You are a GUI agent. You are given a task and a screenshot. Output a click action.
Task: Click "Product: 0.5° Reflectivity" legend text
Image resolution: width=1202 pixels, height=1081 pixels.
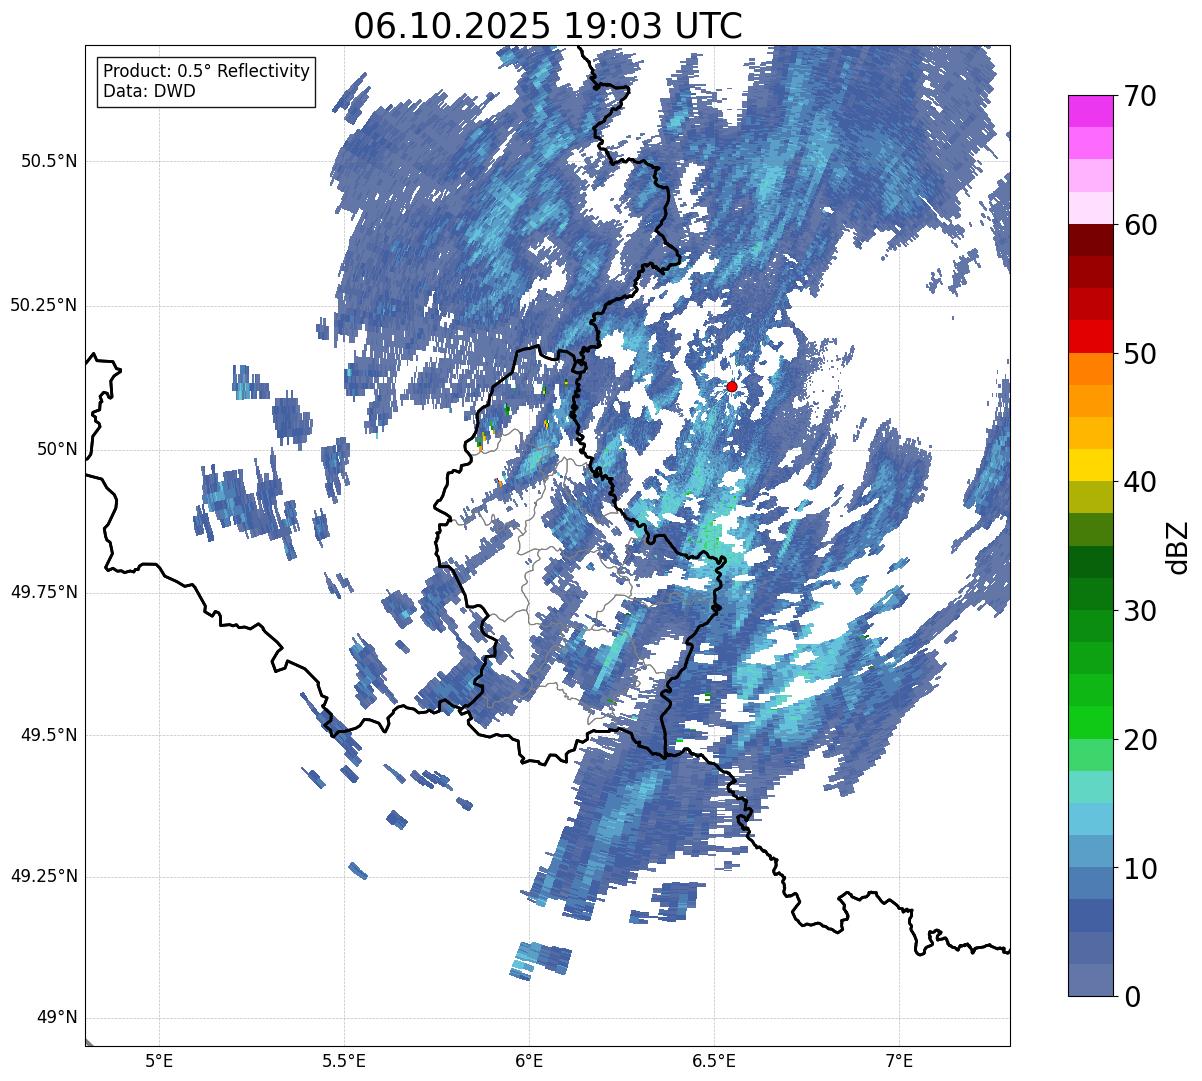(207, 72)
